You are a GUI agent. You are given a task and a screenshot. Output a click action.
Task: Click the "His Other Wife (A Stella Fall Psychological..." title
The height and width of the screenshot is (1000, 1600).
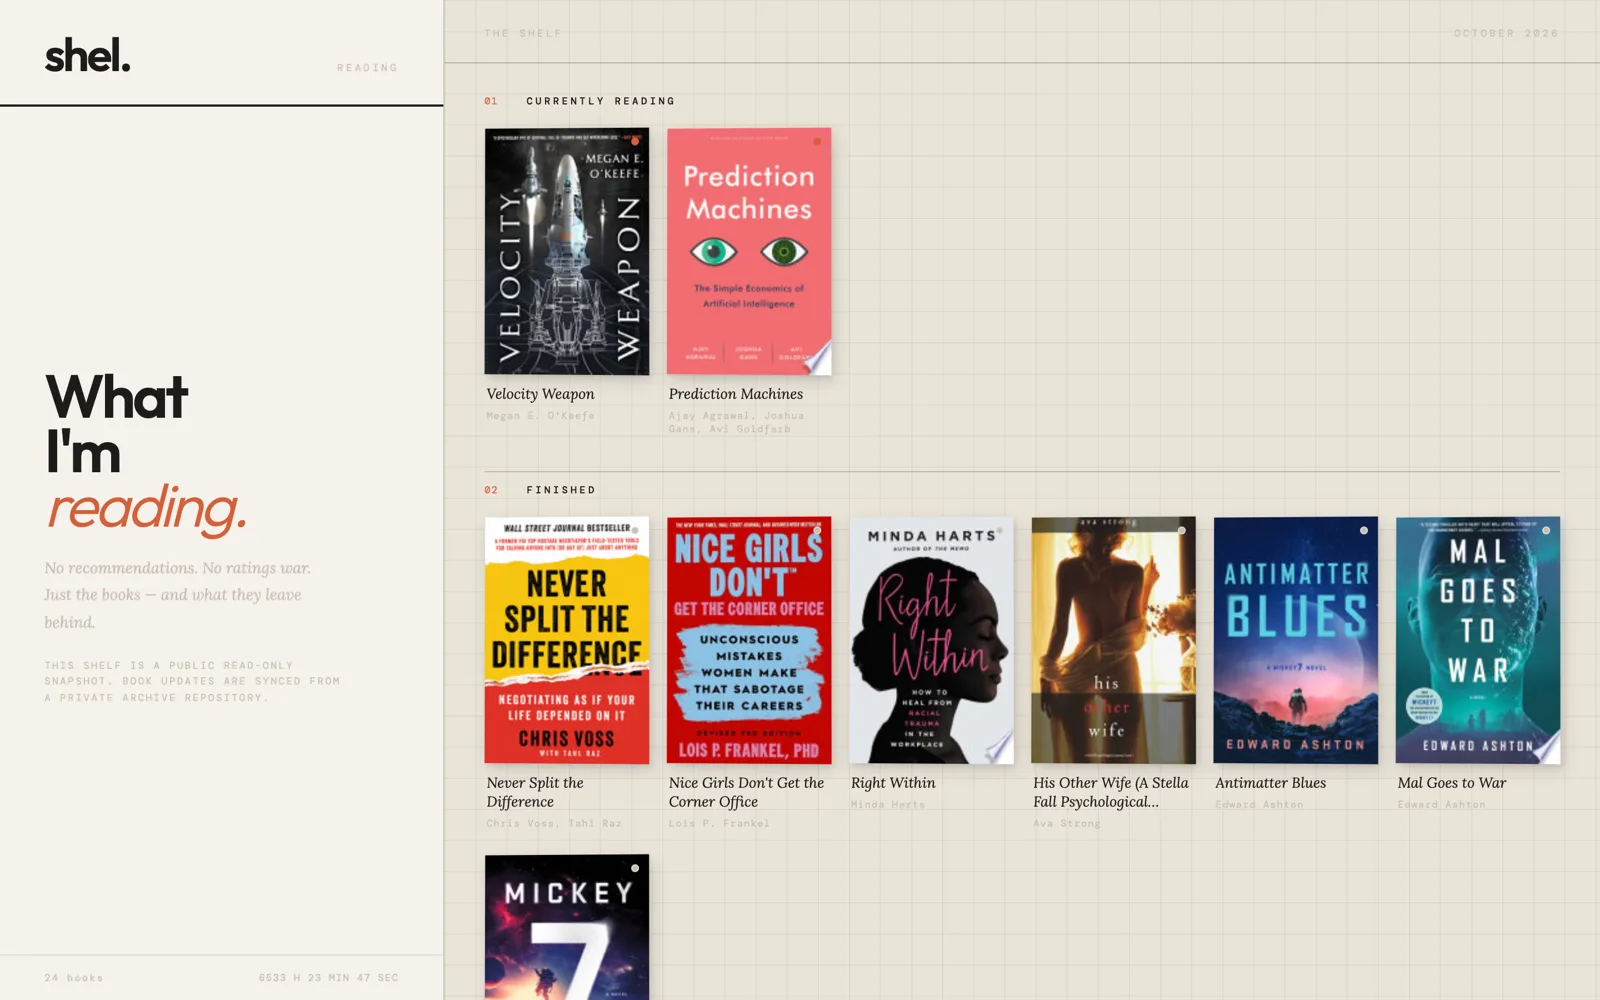[1111, 792]
